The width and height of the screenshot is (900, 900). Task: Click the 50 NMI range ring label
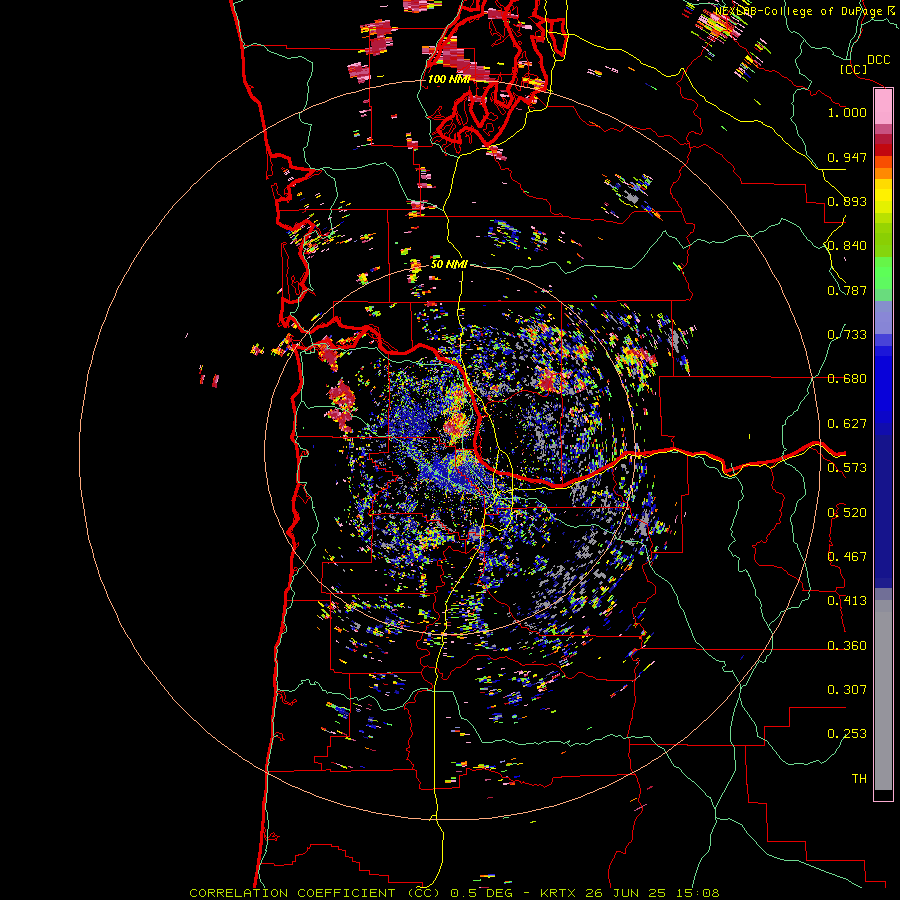coord(449,265)
